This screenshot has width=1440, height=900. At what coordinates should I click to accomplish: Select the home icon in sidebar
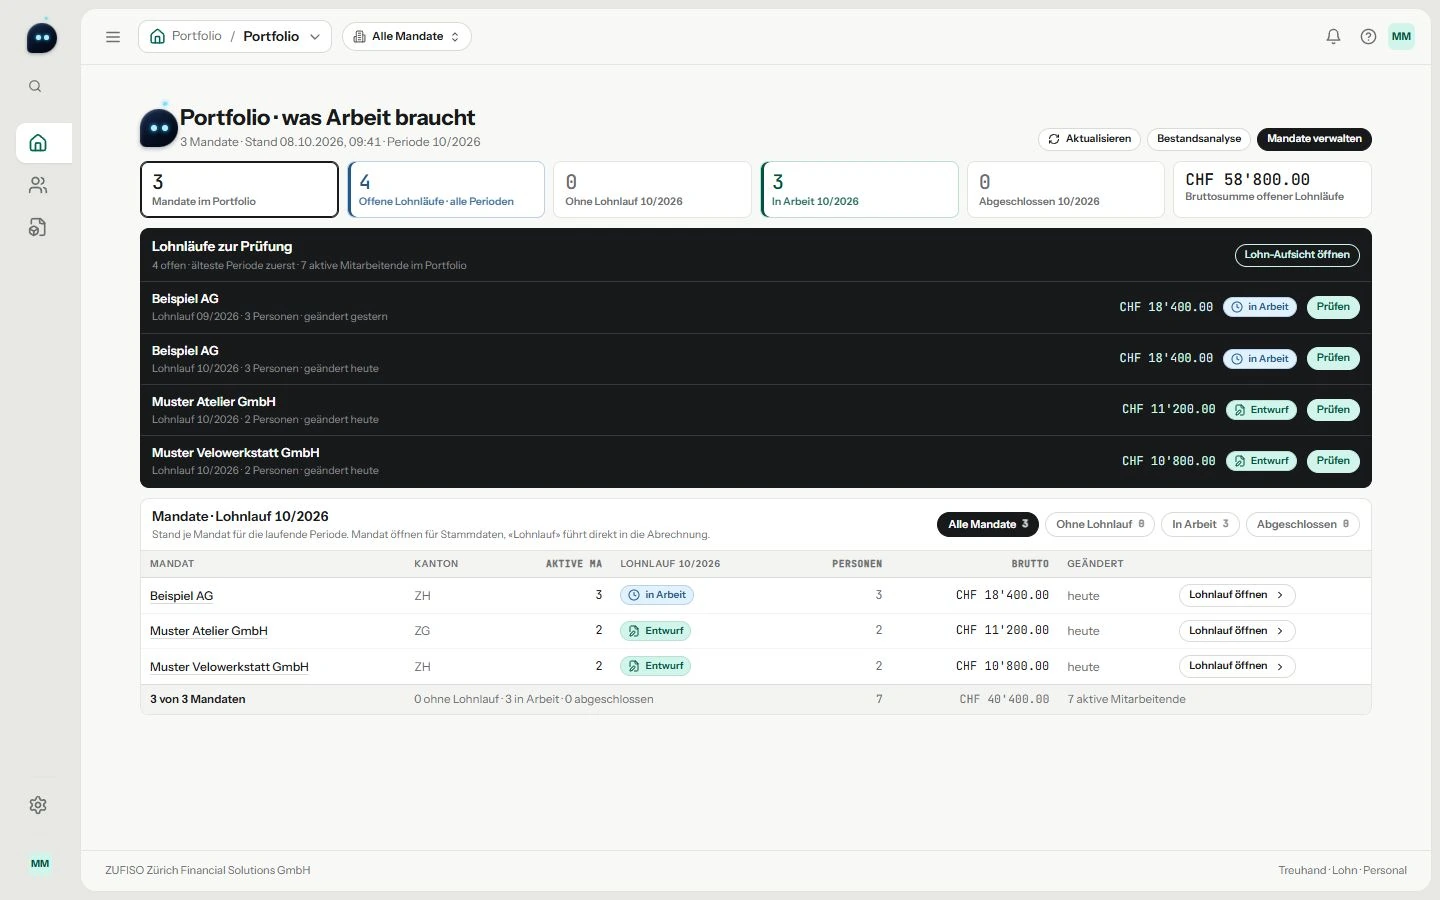(x=38, y=143)
